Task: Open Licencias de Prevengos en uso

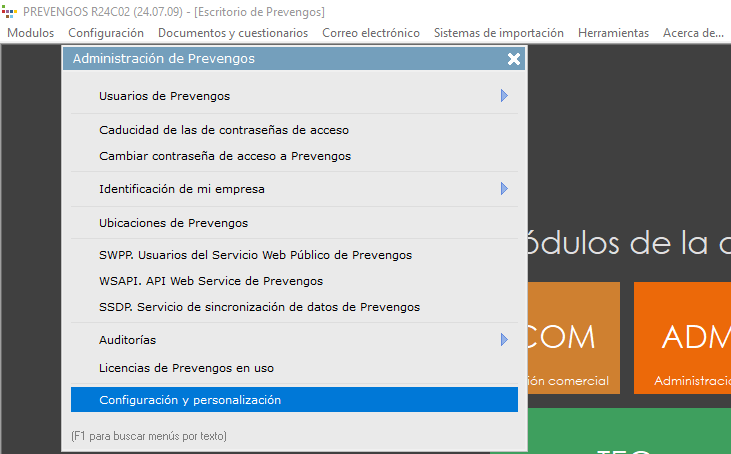Action: pos(186,368)
